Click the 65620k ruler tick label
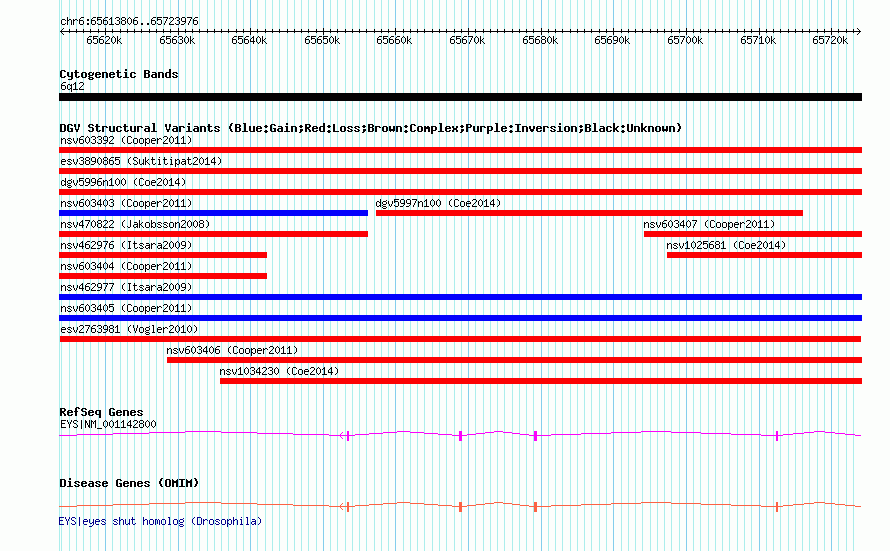Image resolution: width=890 pixels, height=551 pixels. click(x=104, y=40)
